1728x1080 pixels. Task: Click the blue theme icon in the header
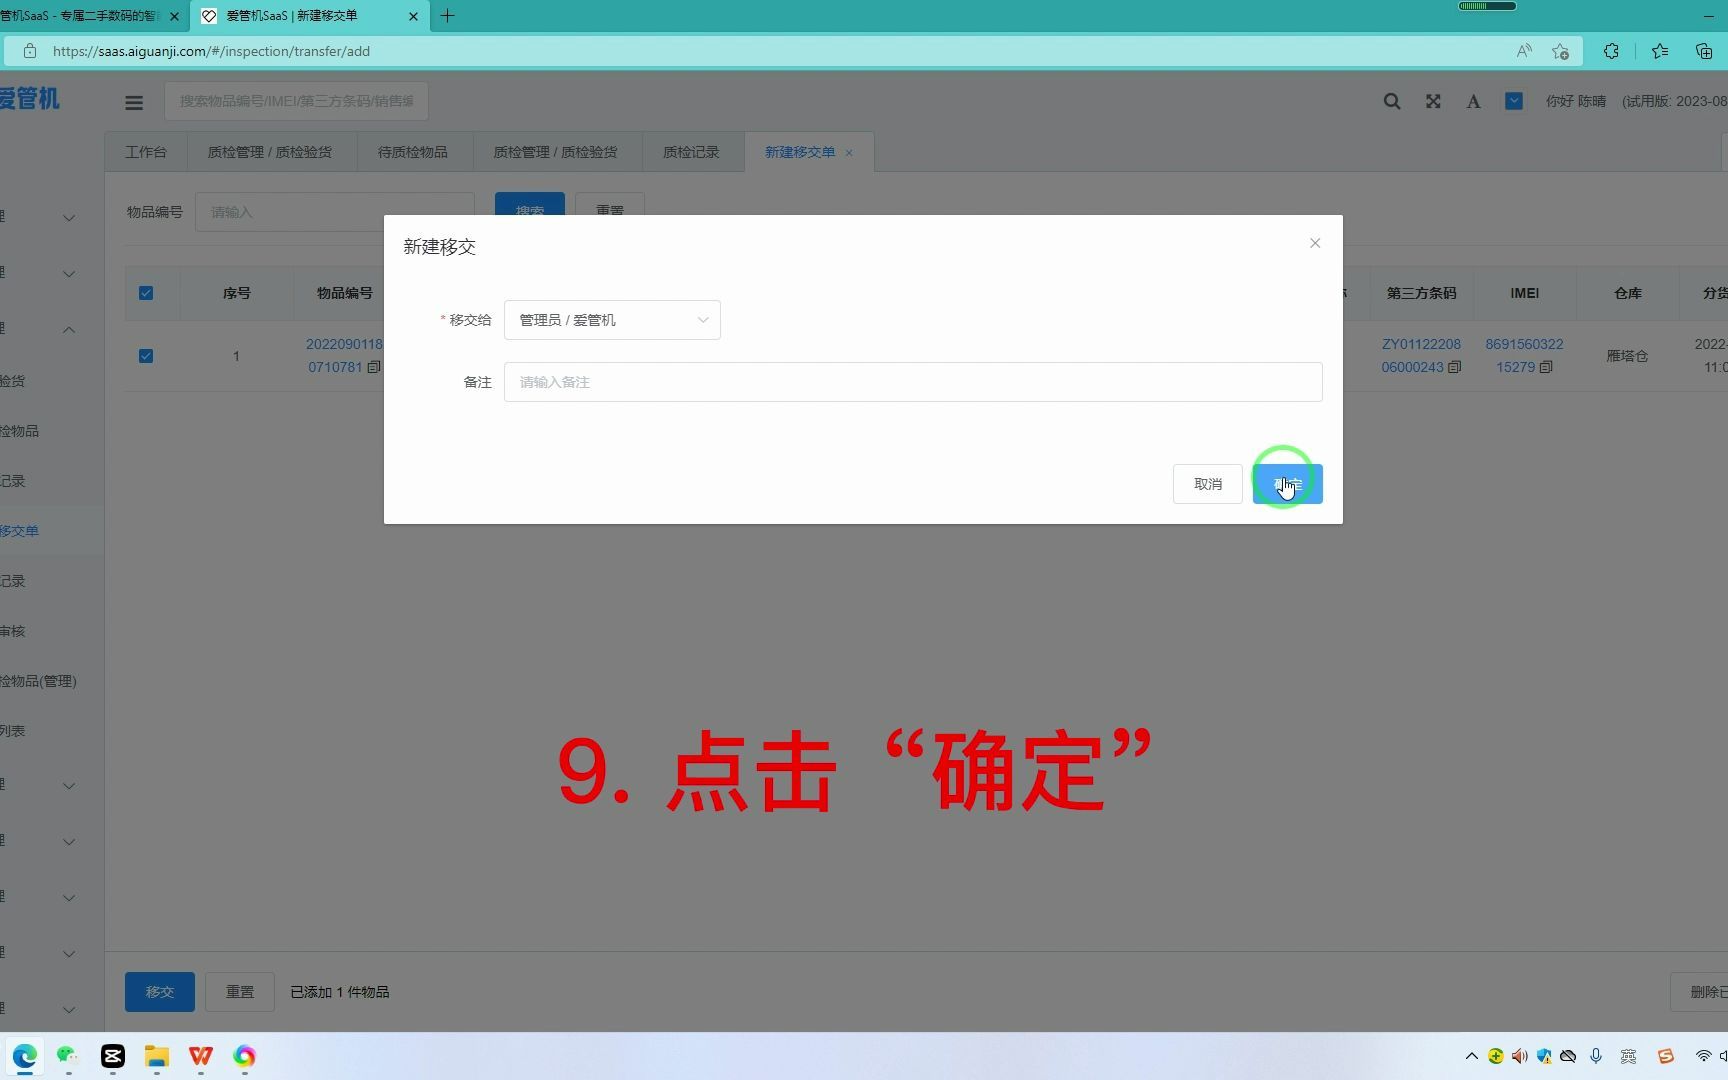coord(1514,101)
